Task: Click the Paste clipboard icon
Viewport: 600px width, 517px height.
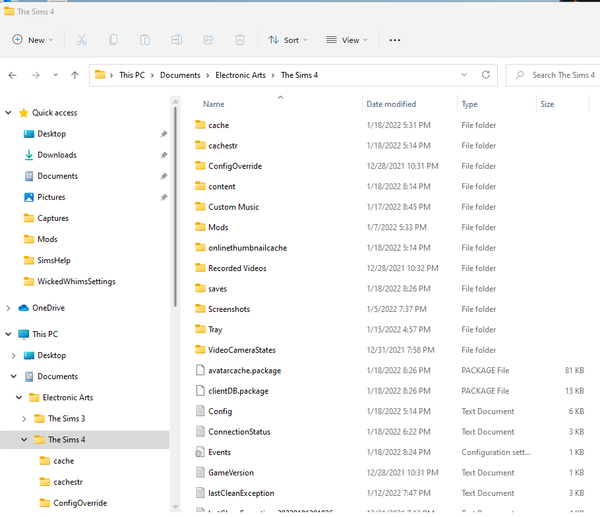Action: 145,40
